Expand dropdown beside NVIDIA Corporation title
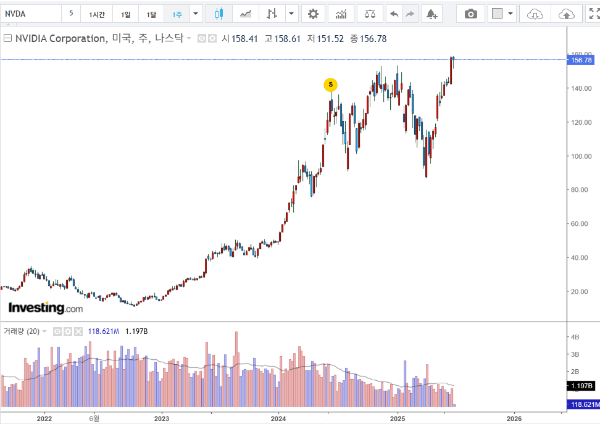Viewport: 600px width, 424px height. (x=189, y=38)
